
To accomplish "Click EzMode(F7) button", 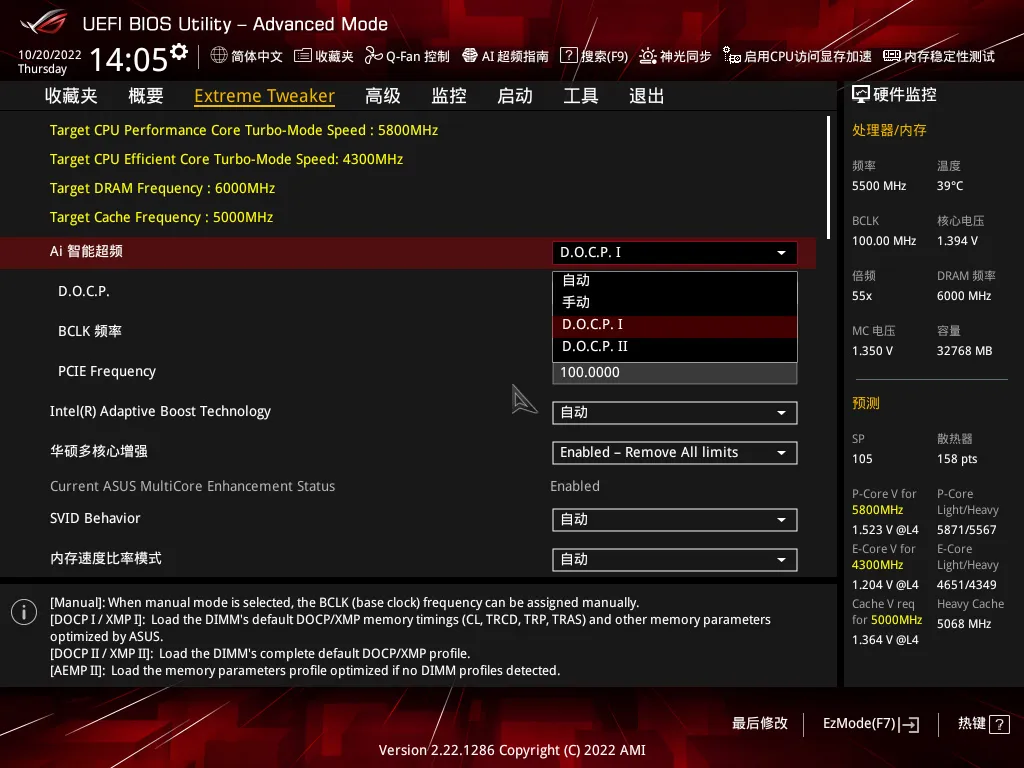I will (x=871, y=724).
